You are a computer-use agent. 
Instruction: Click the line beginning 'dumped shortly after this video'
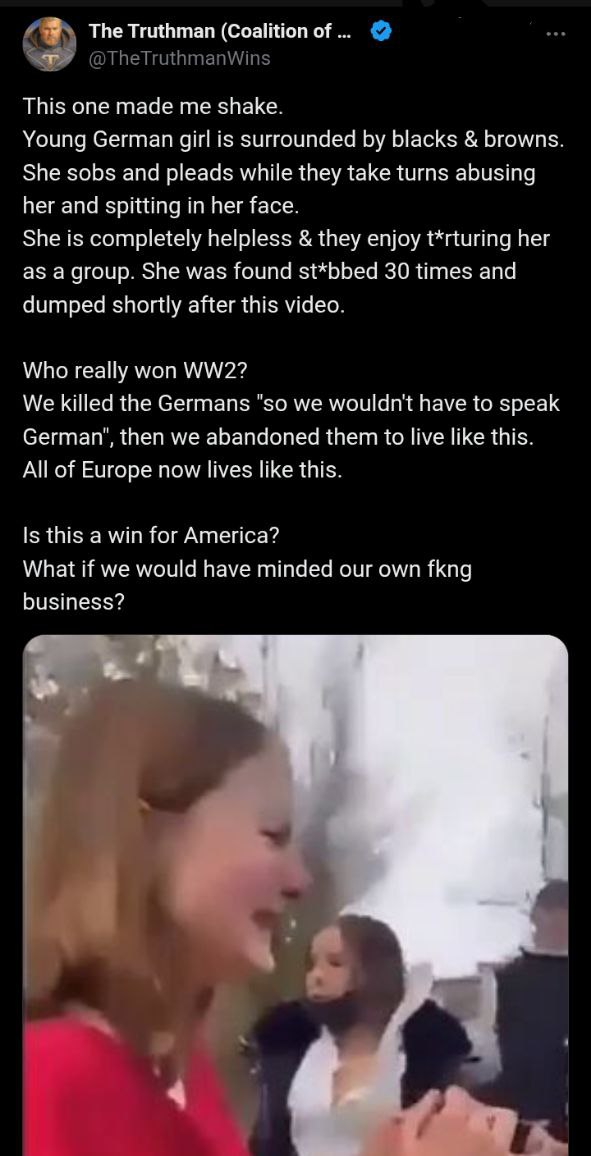pyautogui.click(x=183, y=304)
